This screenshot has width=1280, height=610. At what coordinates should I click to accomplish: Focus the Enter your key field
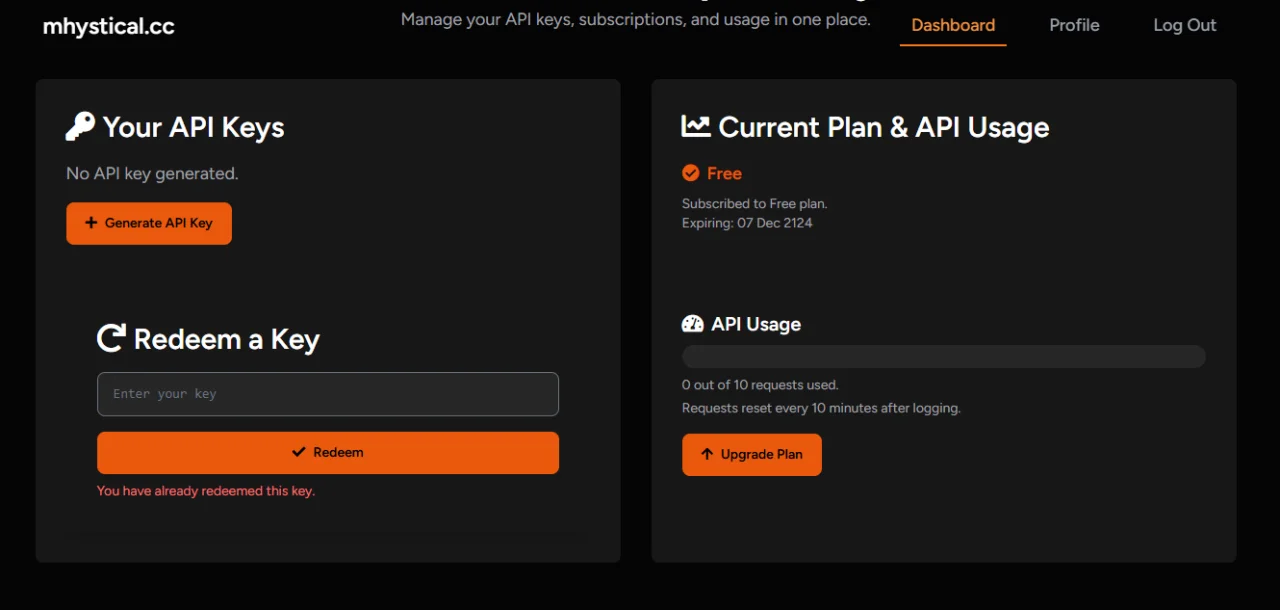click(328, 394)
